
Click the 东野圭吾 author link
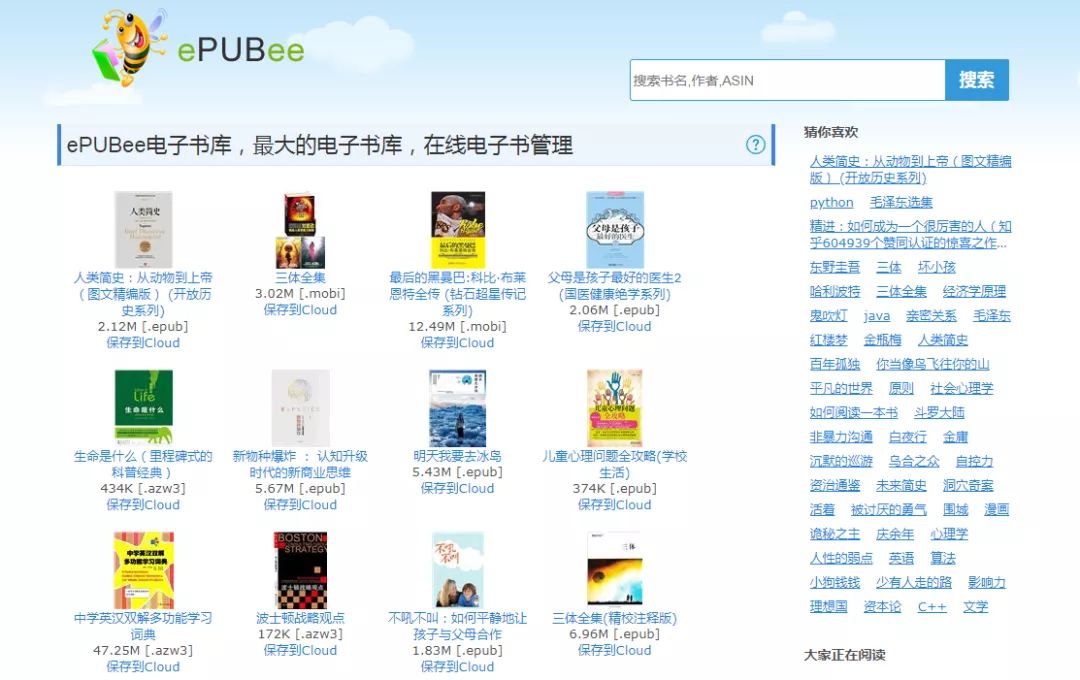pyautogui.click(x=834, y=267)
